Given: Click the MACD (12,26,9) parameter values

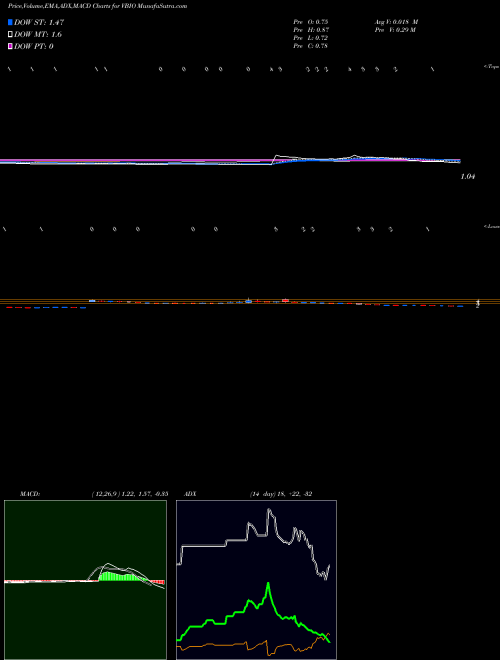Looking at the screenshot, I should 130,494.
